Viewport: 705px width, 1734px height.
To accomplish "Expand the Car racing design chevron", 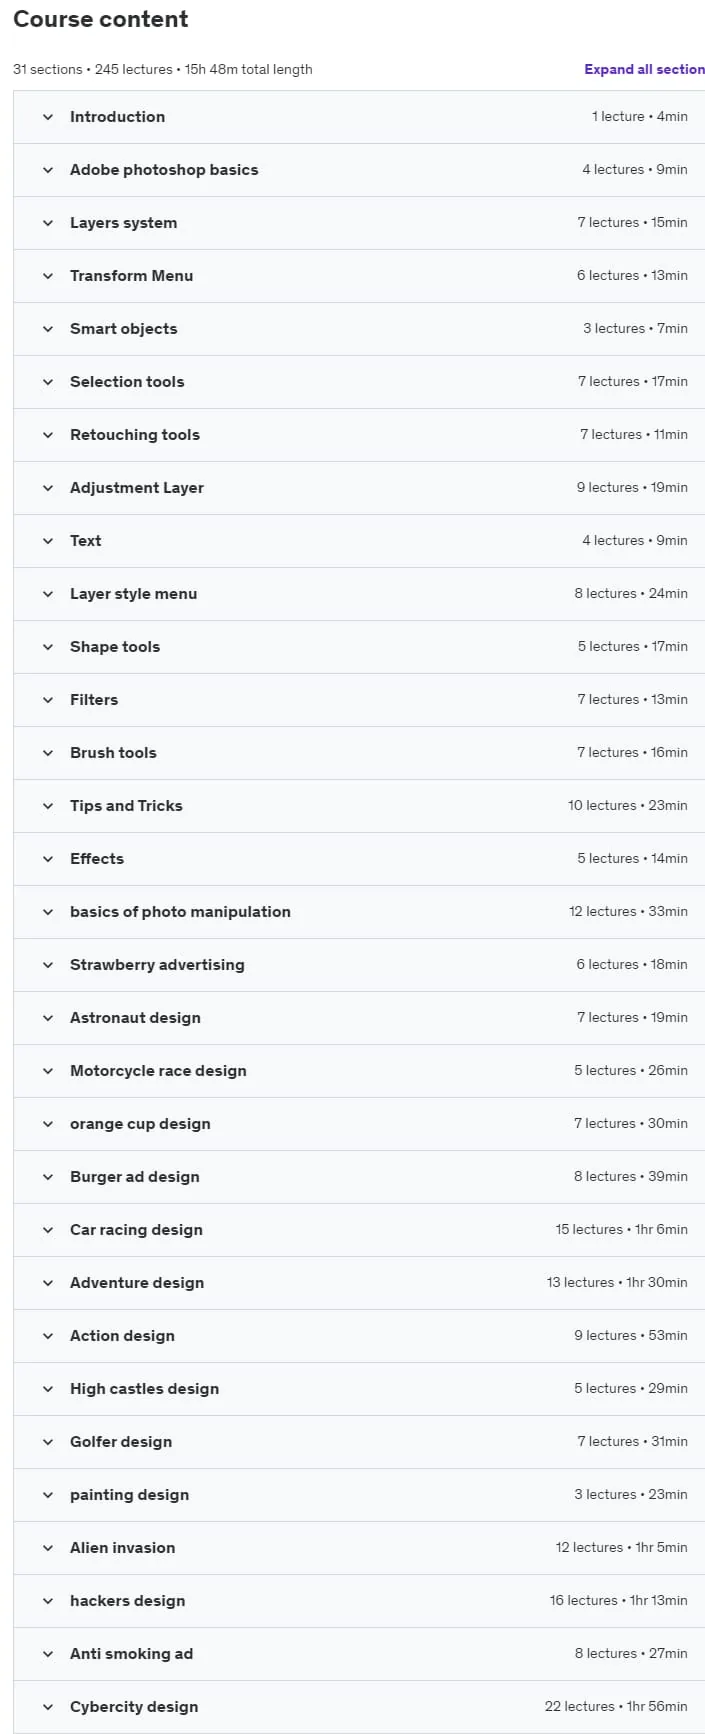I will coord(48,1230).
